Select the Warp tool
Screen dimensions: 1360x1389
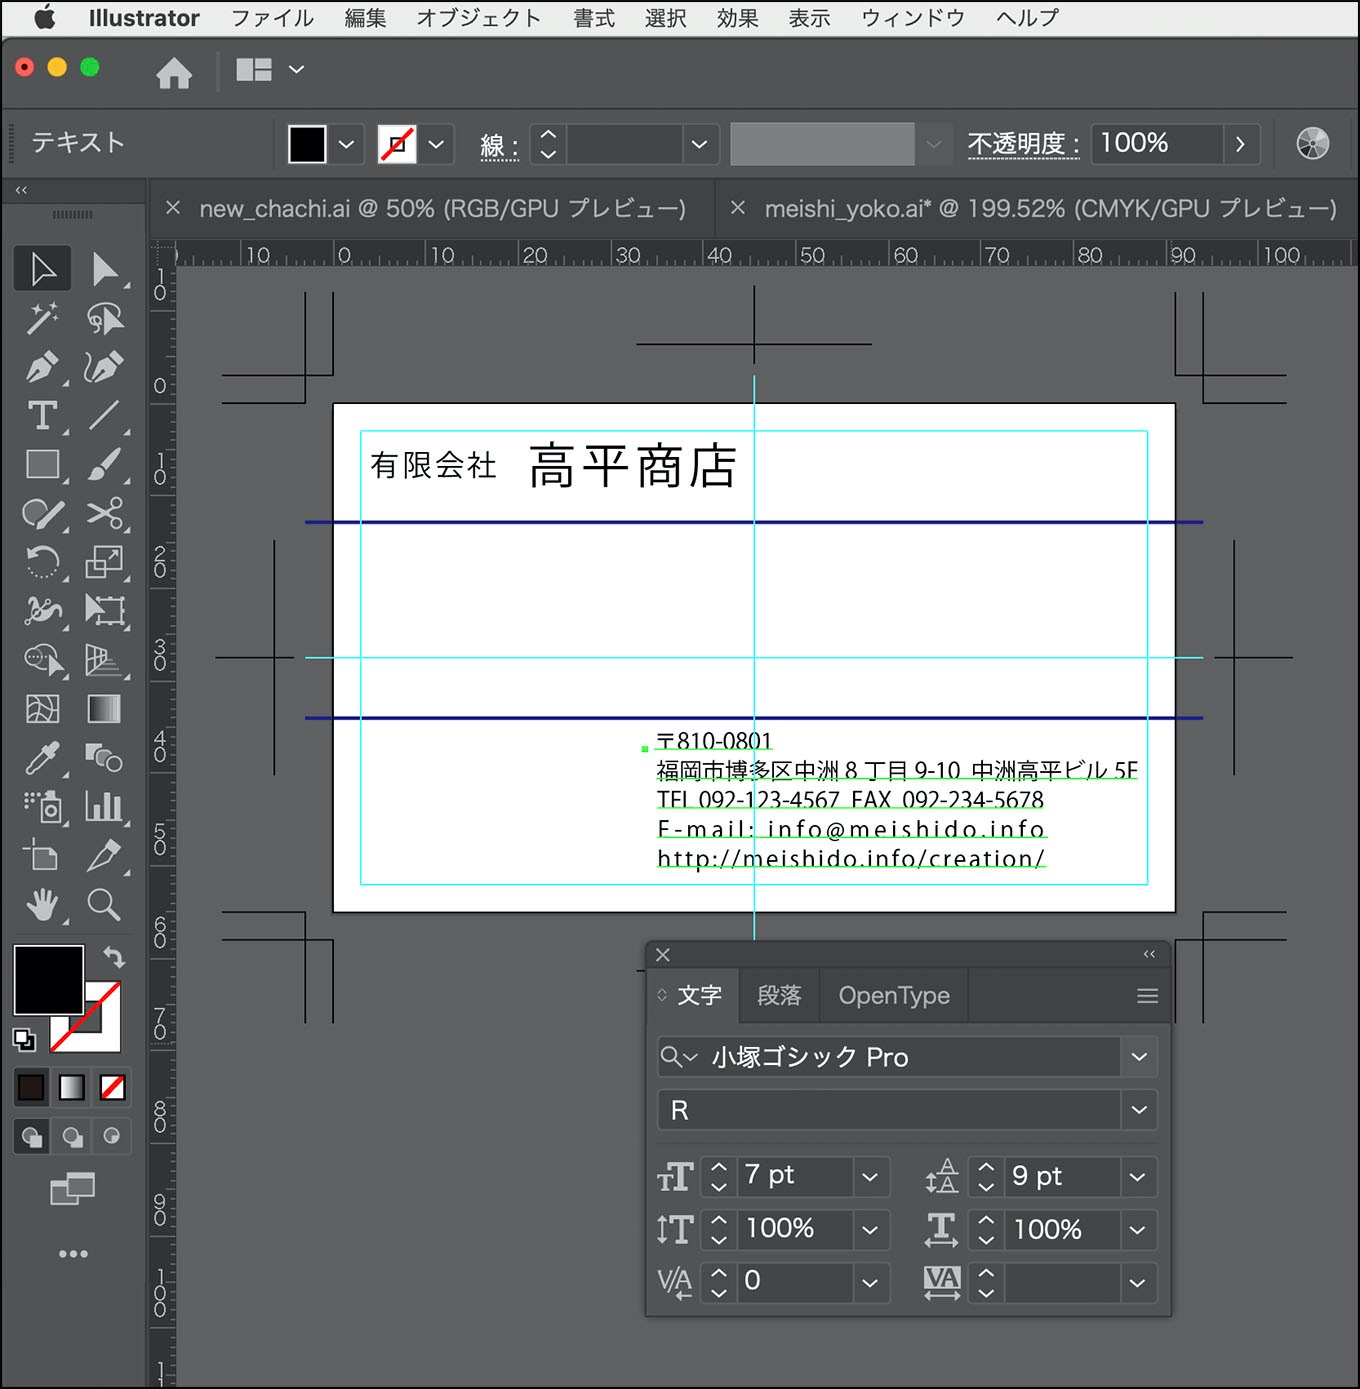tap(42, 610)
